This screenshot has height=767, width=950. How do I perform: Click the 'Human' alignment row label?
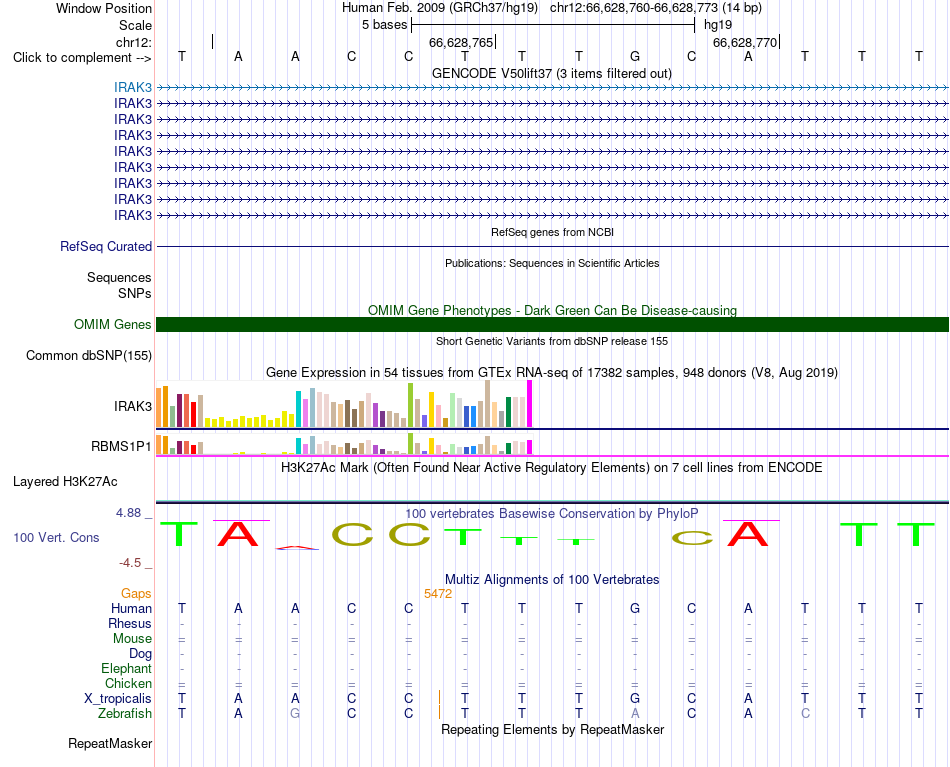coord(131,608)
